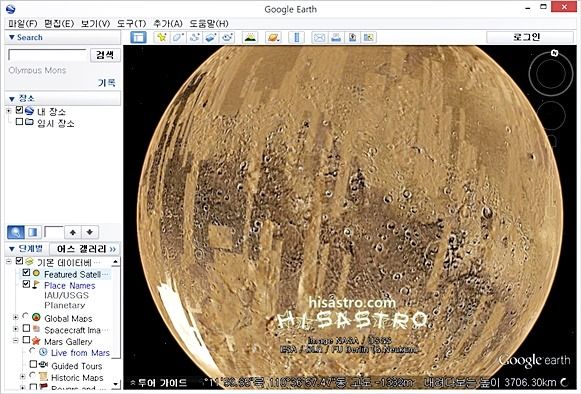
Task: Click the Mars Gallery red star icon
Action: 36,341
